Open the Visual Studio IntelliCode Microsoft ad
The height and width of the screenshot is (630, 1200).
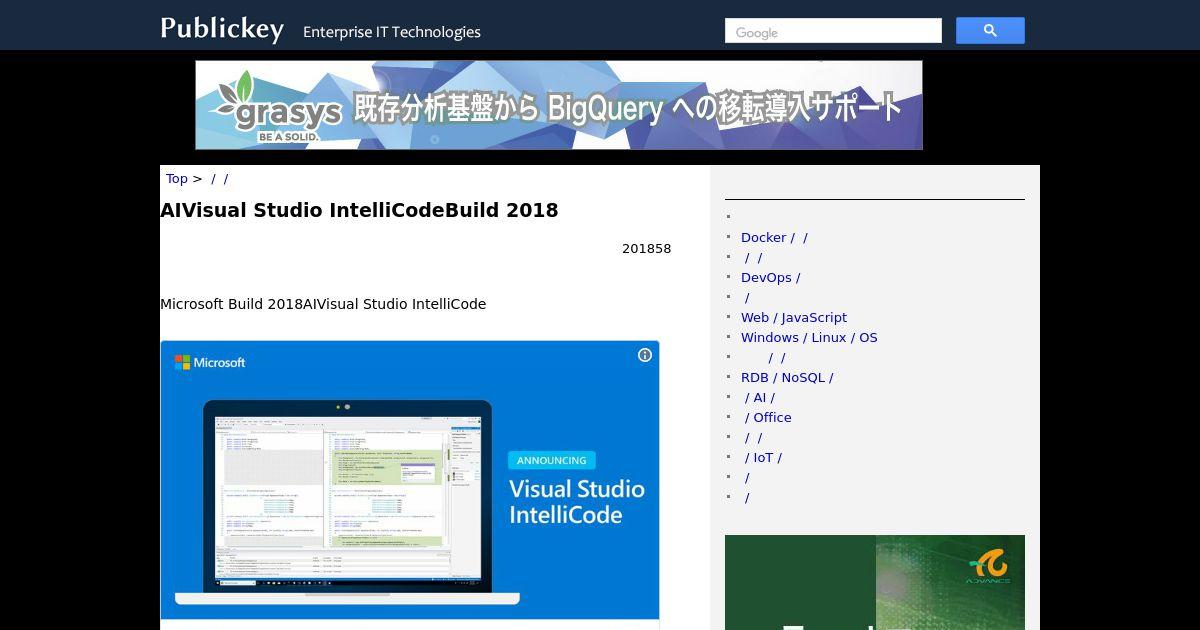[410, 480]
